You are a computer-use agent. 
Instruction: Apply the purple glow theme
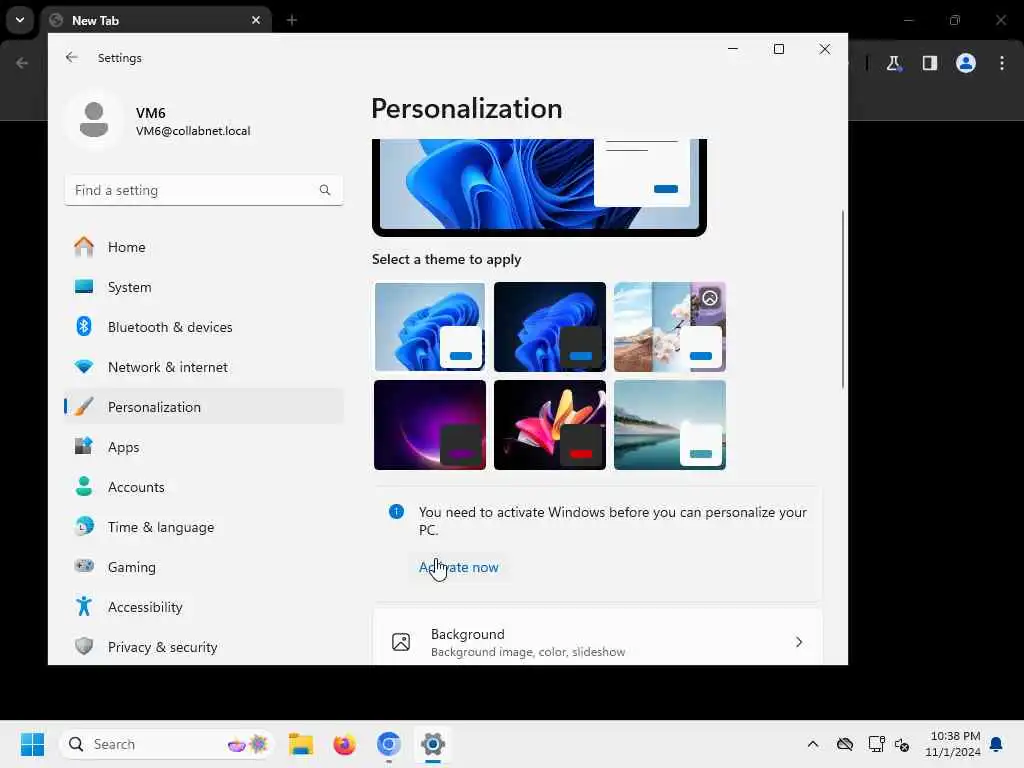(x=430, y=424)
